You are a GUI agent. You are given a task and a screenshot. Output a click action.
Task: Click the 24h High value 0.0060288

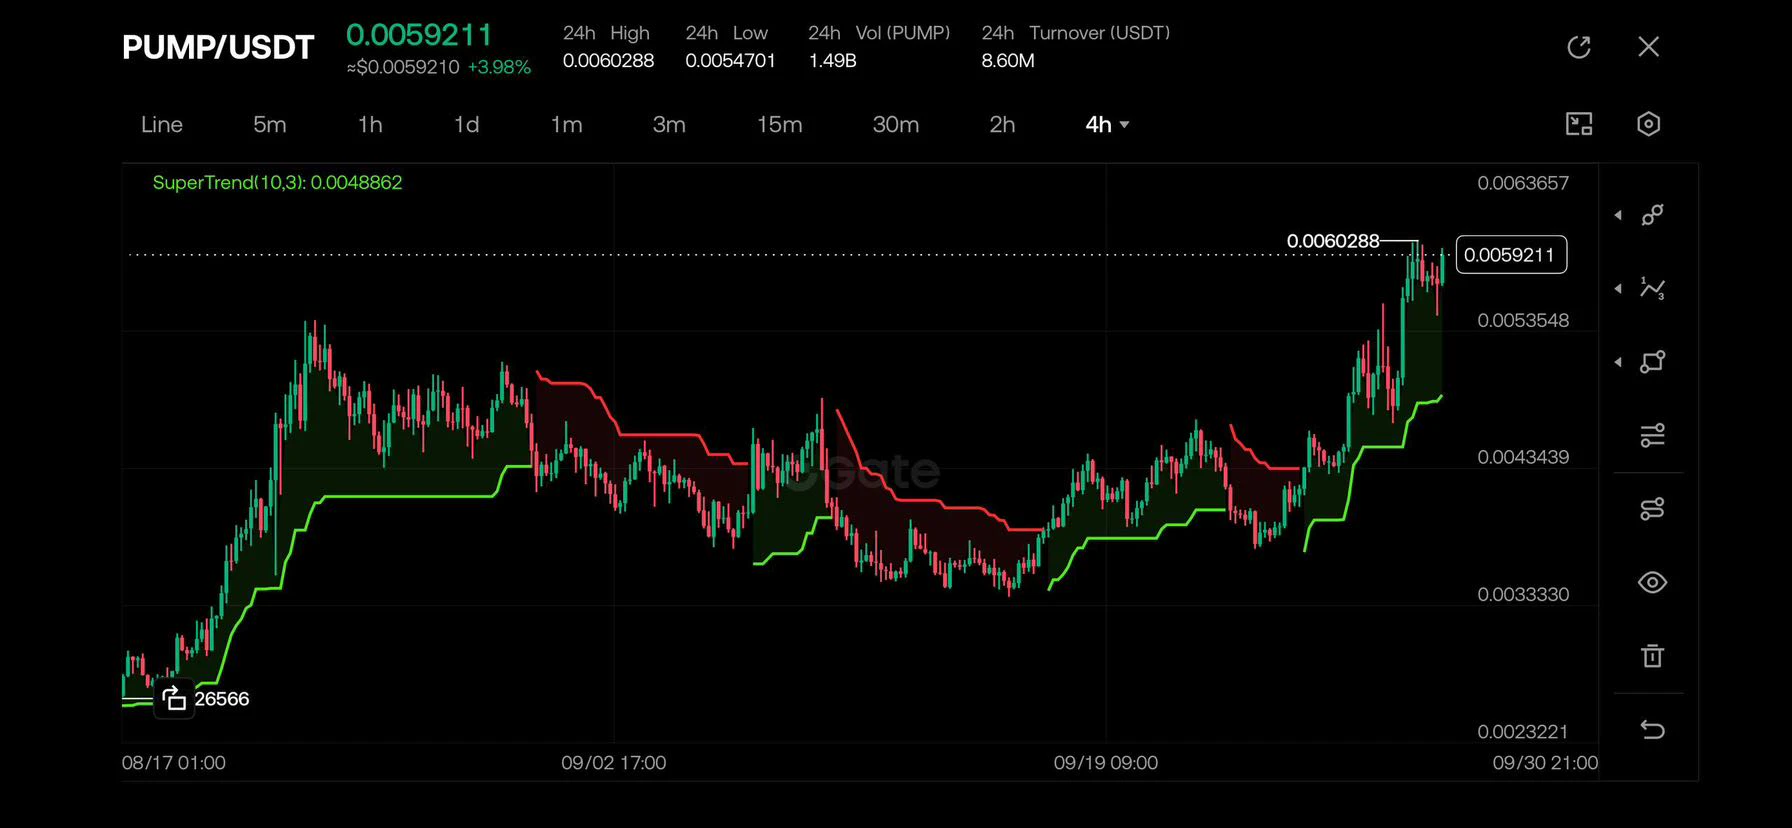click(x=608, y=60)
